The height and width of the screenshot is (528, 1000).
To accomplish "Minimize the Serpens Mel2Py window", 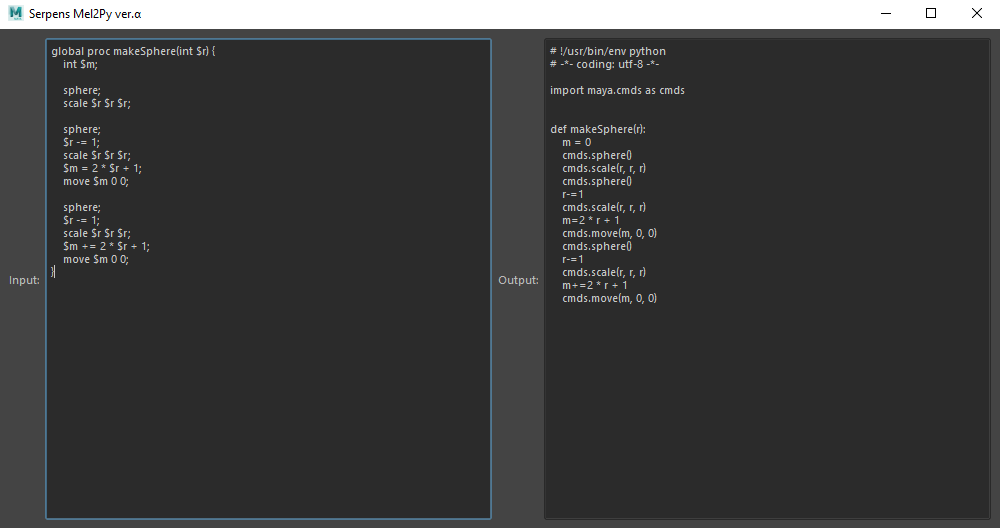I will [886, 14].
